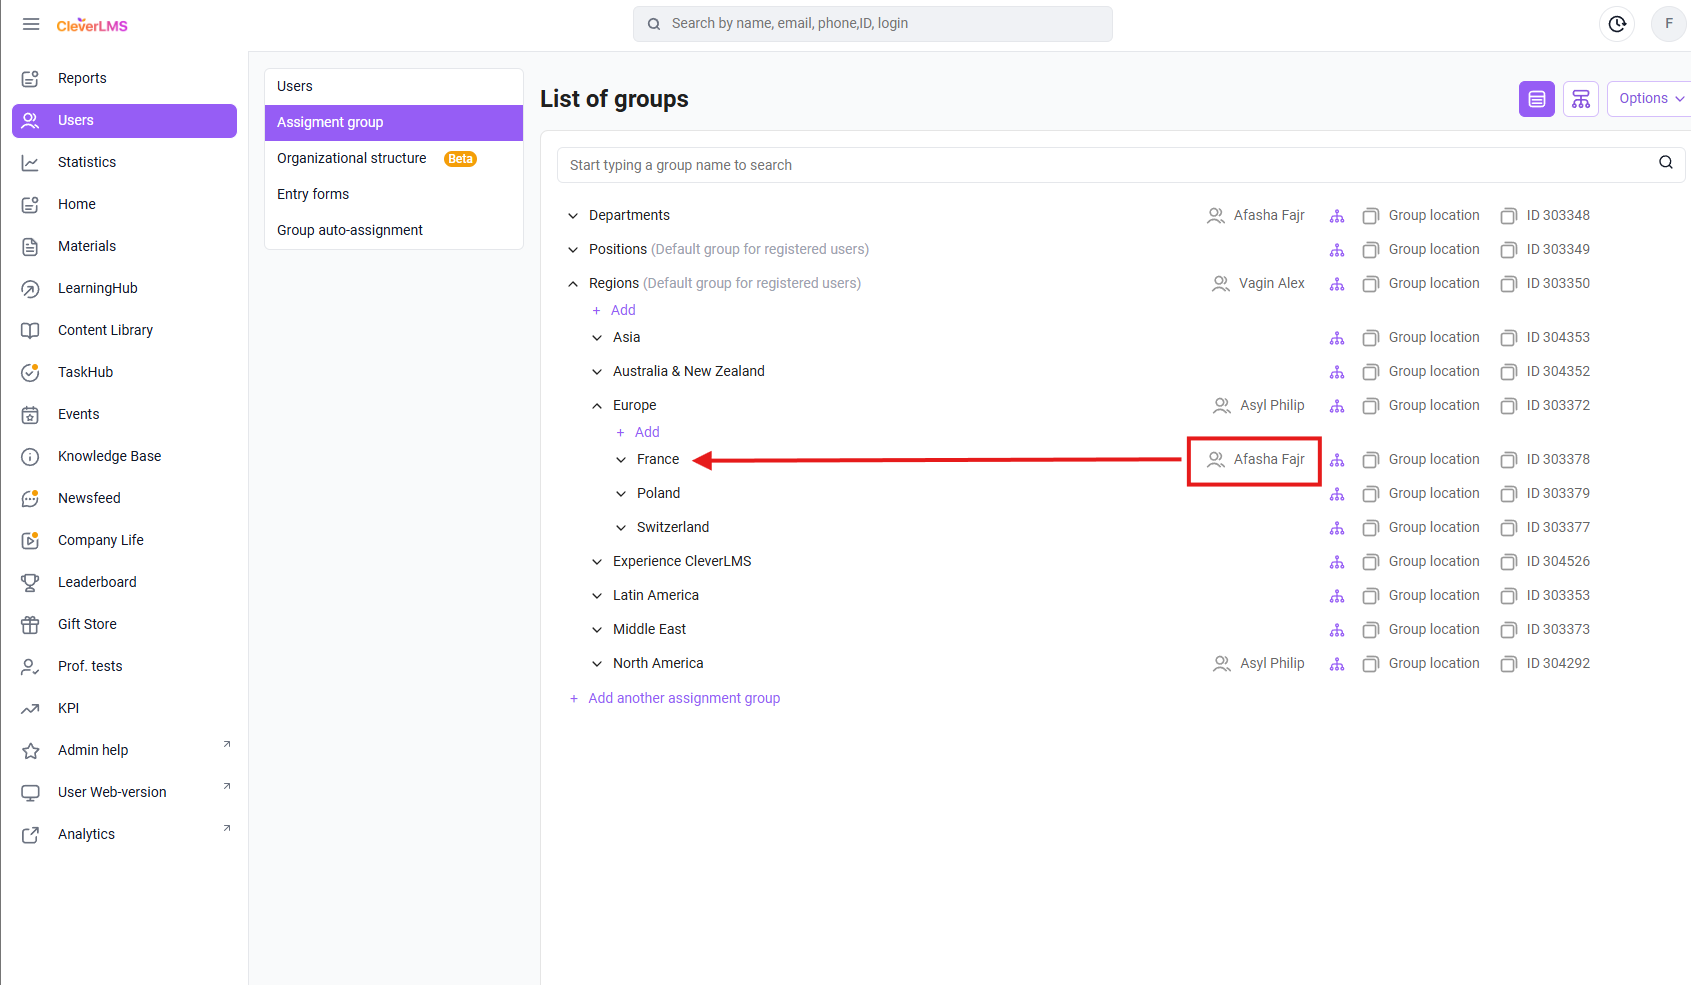Open Organizational structure menu item
1691x985 pixels.
click(352, 158)
